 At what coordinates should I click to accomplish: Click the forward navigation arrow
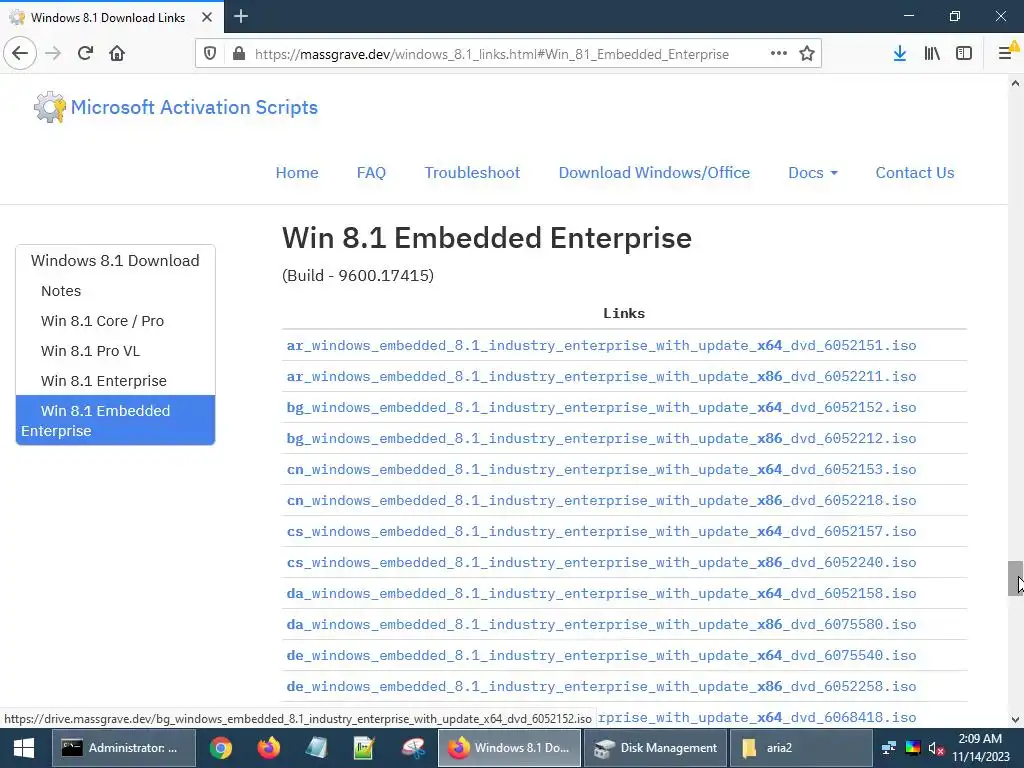[x=53, y=53]
